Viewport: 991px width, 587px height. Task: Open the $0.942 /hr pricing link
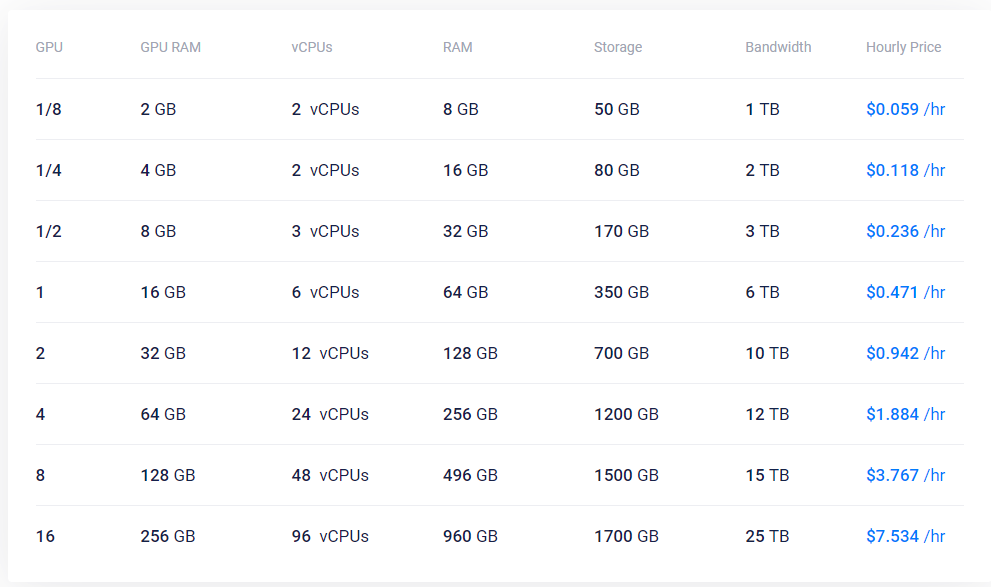point(905,353)
